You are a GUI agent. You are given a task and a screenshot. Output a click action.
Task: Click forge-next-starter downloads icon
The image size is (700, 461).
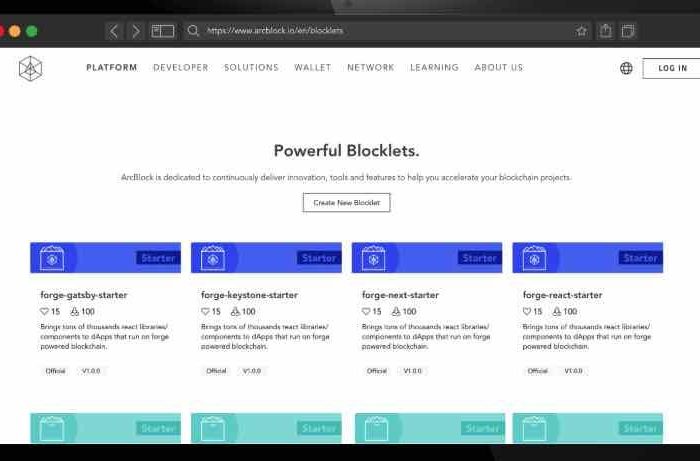coord(396,311)
